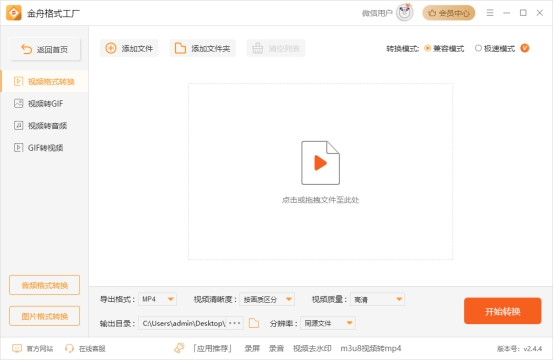
Task: Open the 分辨率 同原文件 dropdown
Action: tap(328, 323)
